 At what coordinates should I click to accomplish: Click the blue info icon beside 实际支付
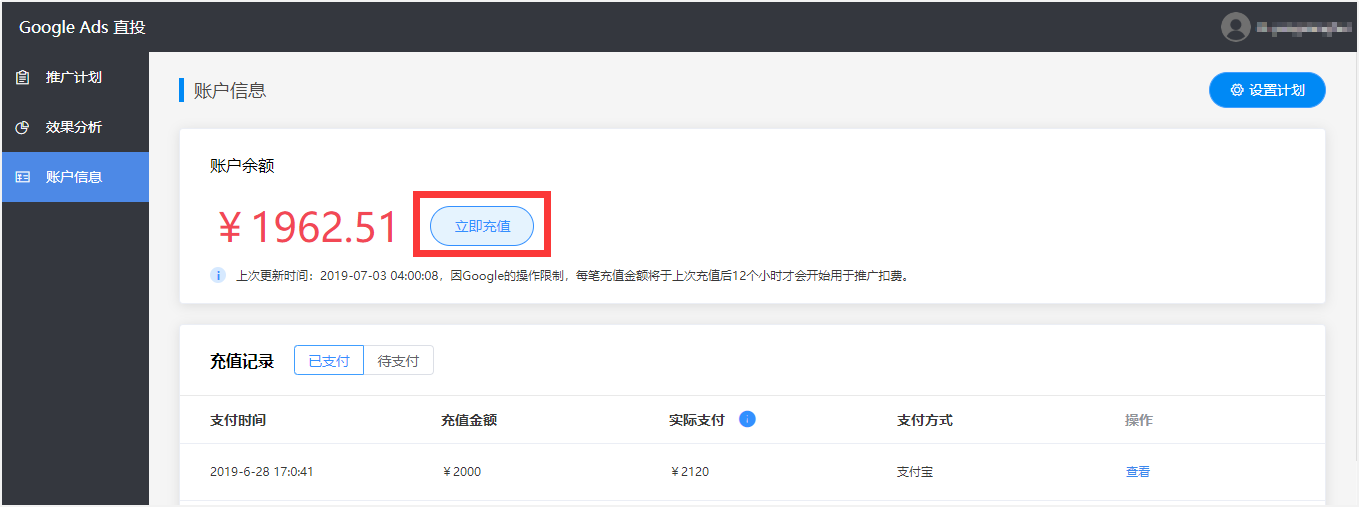pyautogui.click(x=747, y=420)
